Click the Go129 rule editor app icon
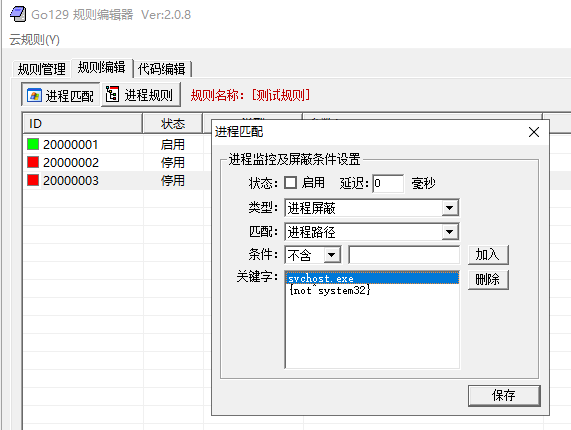This screenshot has height=430, width=571. coord(18,15)
